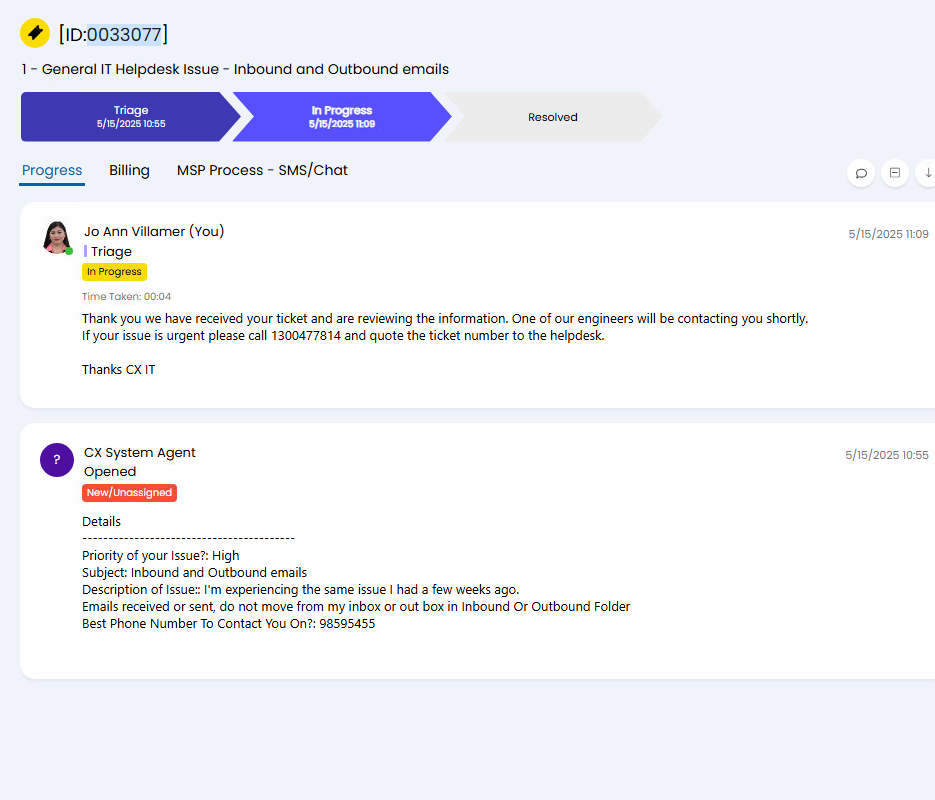Click the Thanks CX IT signature

pyautogui.click(x=119, y=370)
